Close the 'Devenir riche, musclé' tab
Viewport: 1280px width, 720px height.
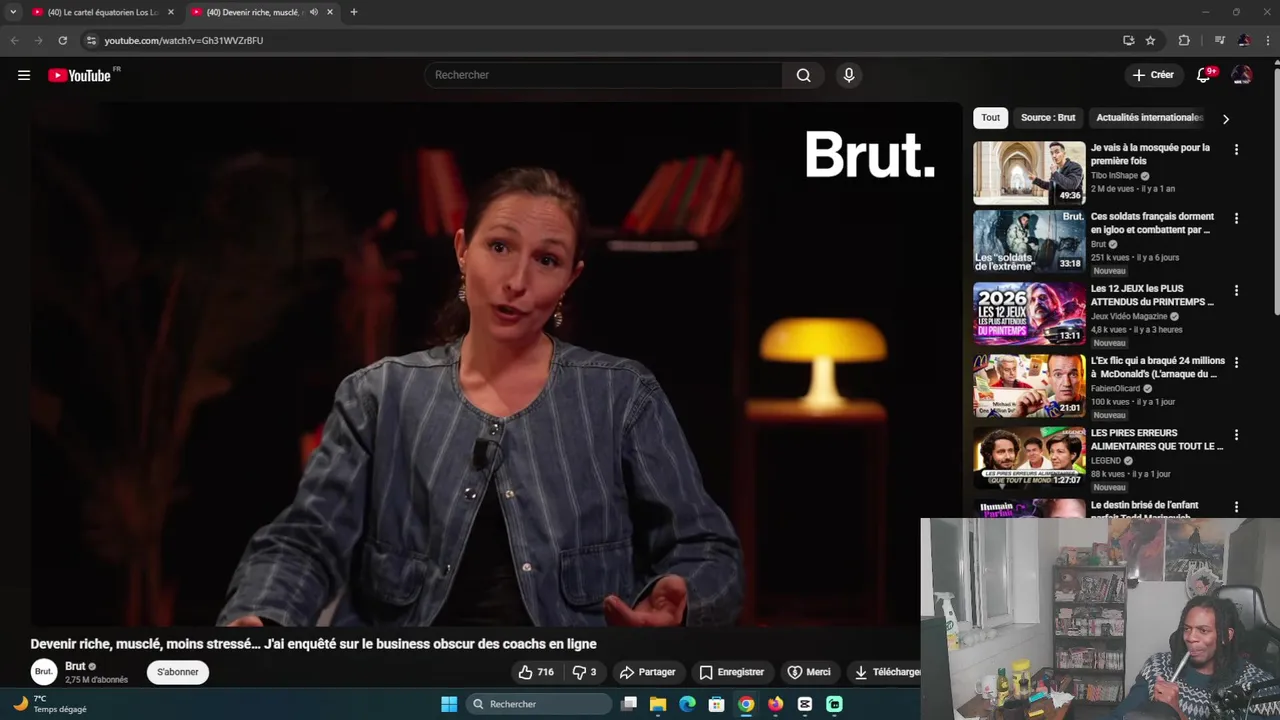point(330,12)
